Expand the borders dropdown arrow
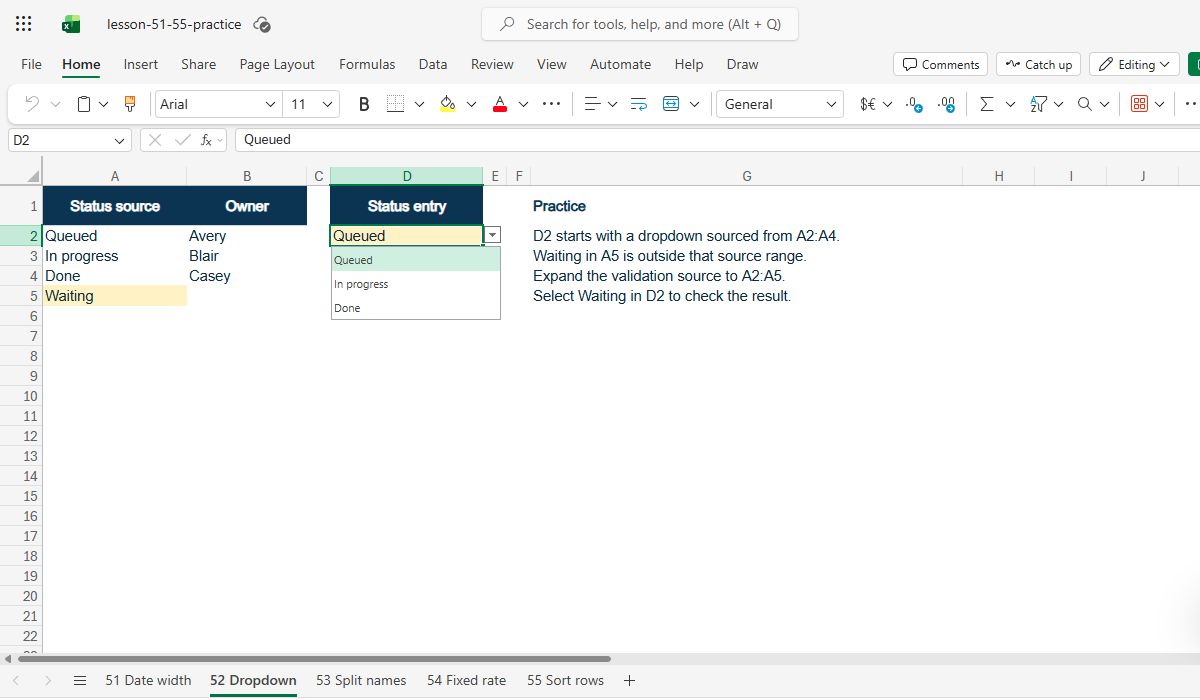 pyautogui.click(x=419, y=104)
